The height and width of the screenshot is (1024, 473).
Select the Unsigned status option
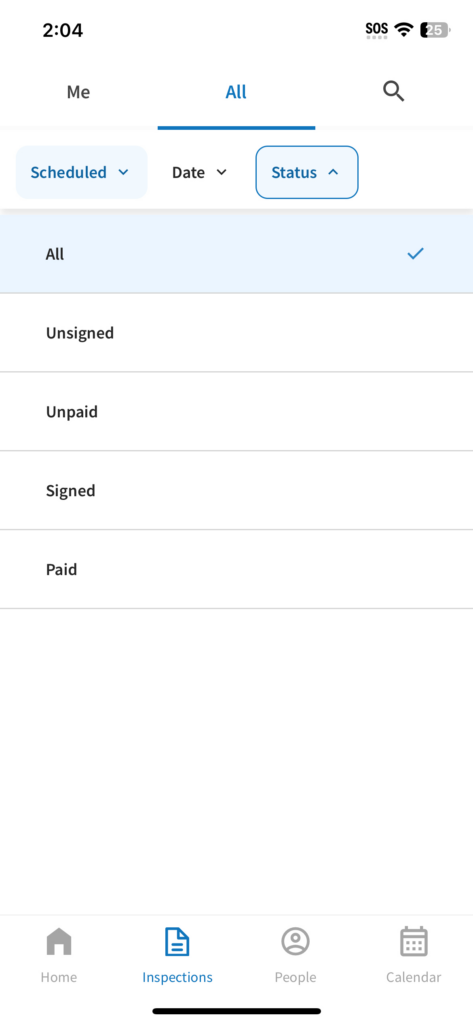coord(236,333)
